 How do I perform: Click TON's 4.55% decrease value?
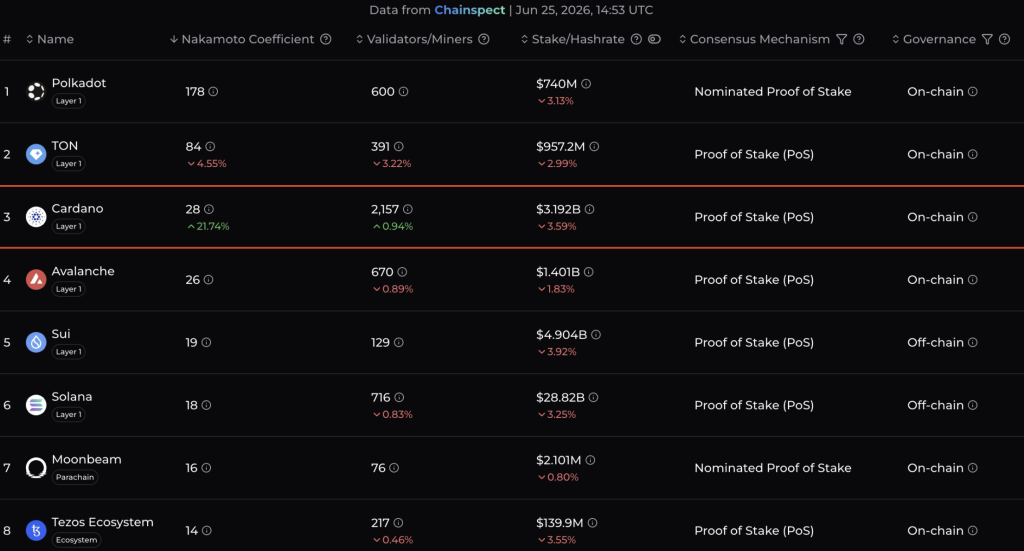point(207,164)
